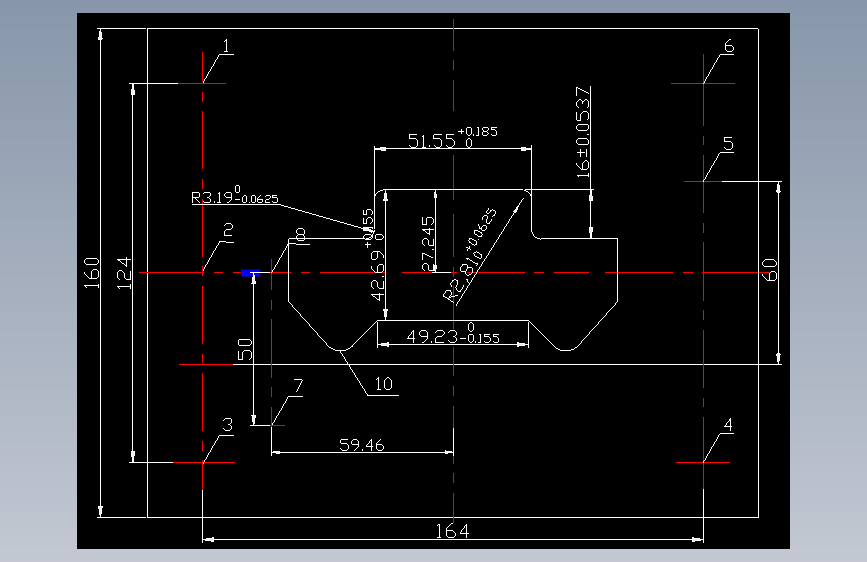The image size is (867, 562).
Task: Select the R3.19 radius annotation
Action: [234, 196]
